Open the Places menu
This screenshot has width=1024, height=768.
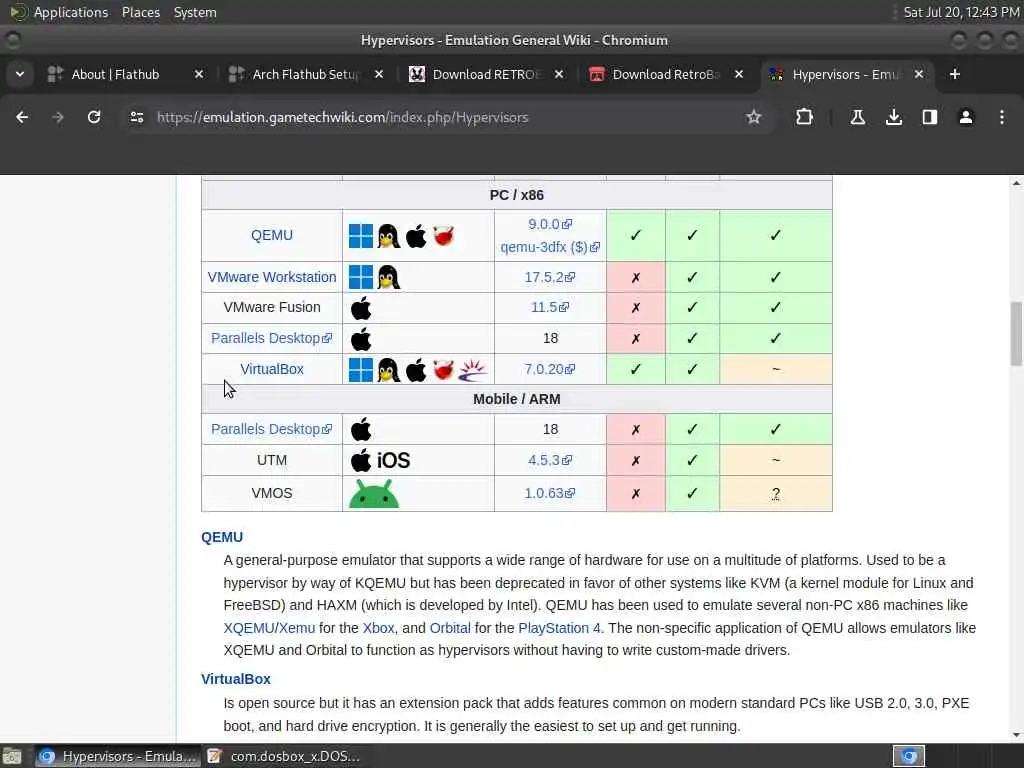(x=141, y=12)
